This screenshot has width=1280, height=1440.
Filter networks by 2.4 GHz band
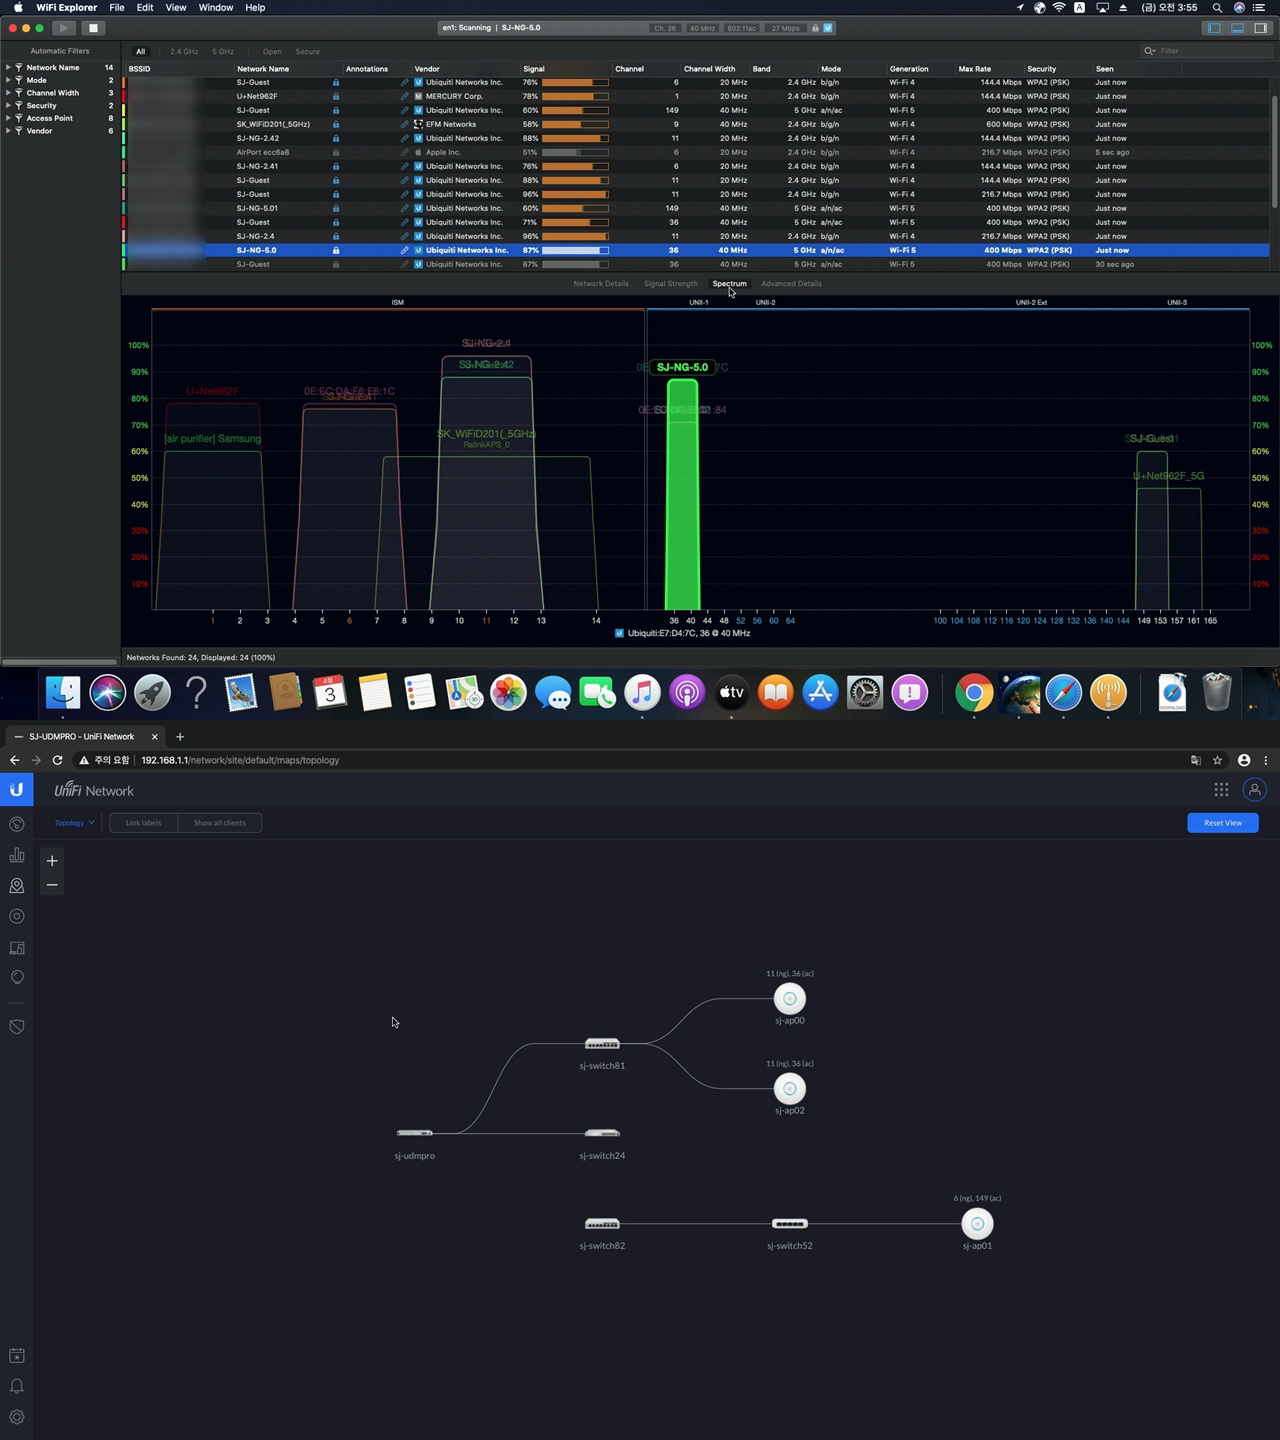tap(184, 51)
